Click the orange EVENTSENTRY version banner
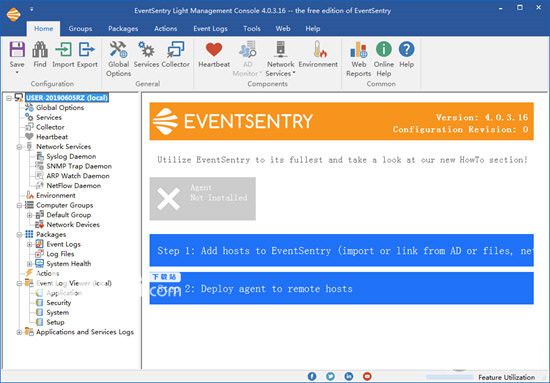The height and width of the screenshot is (383, 550). point(342,121)
